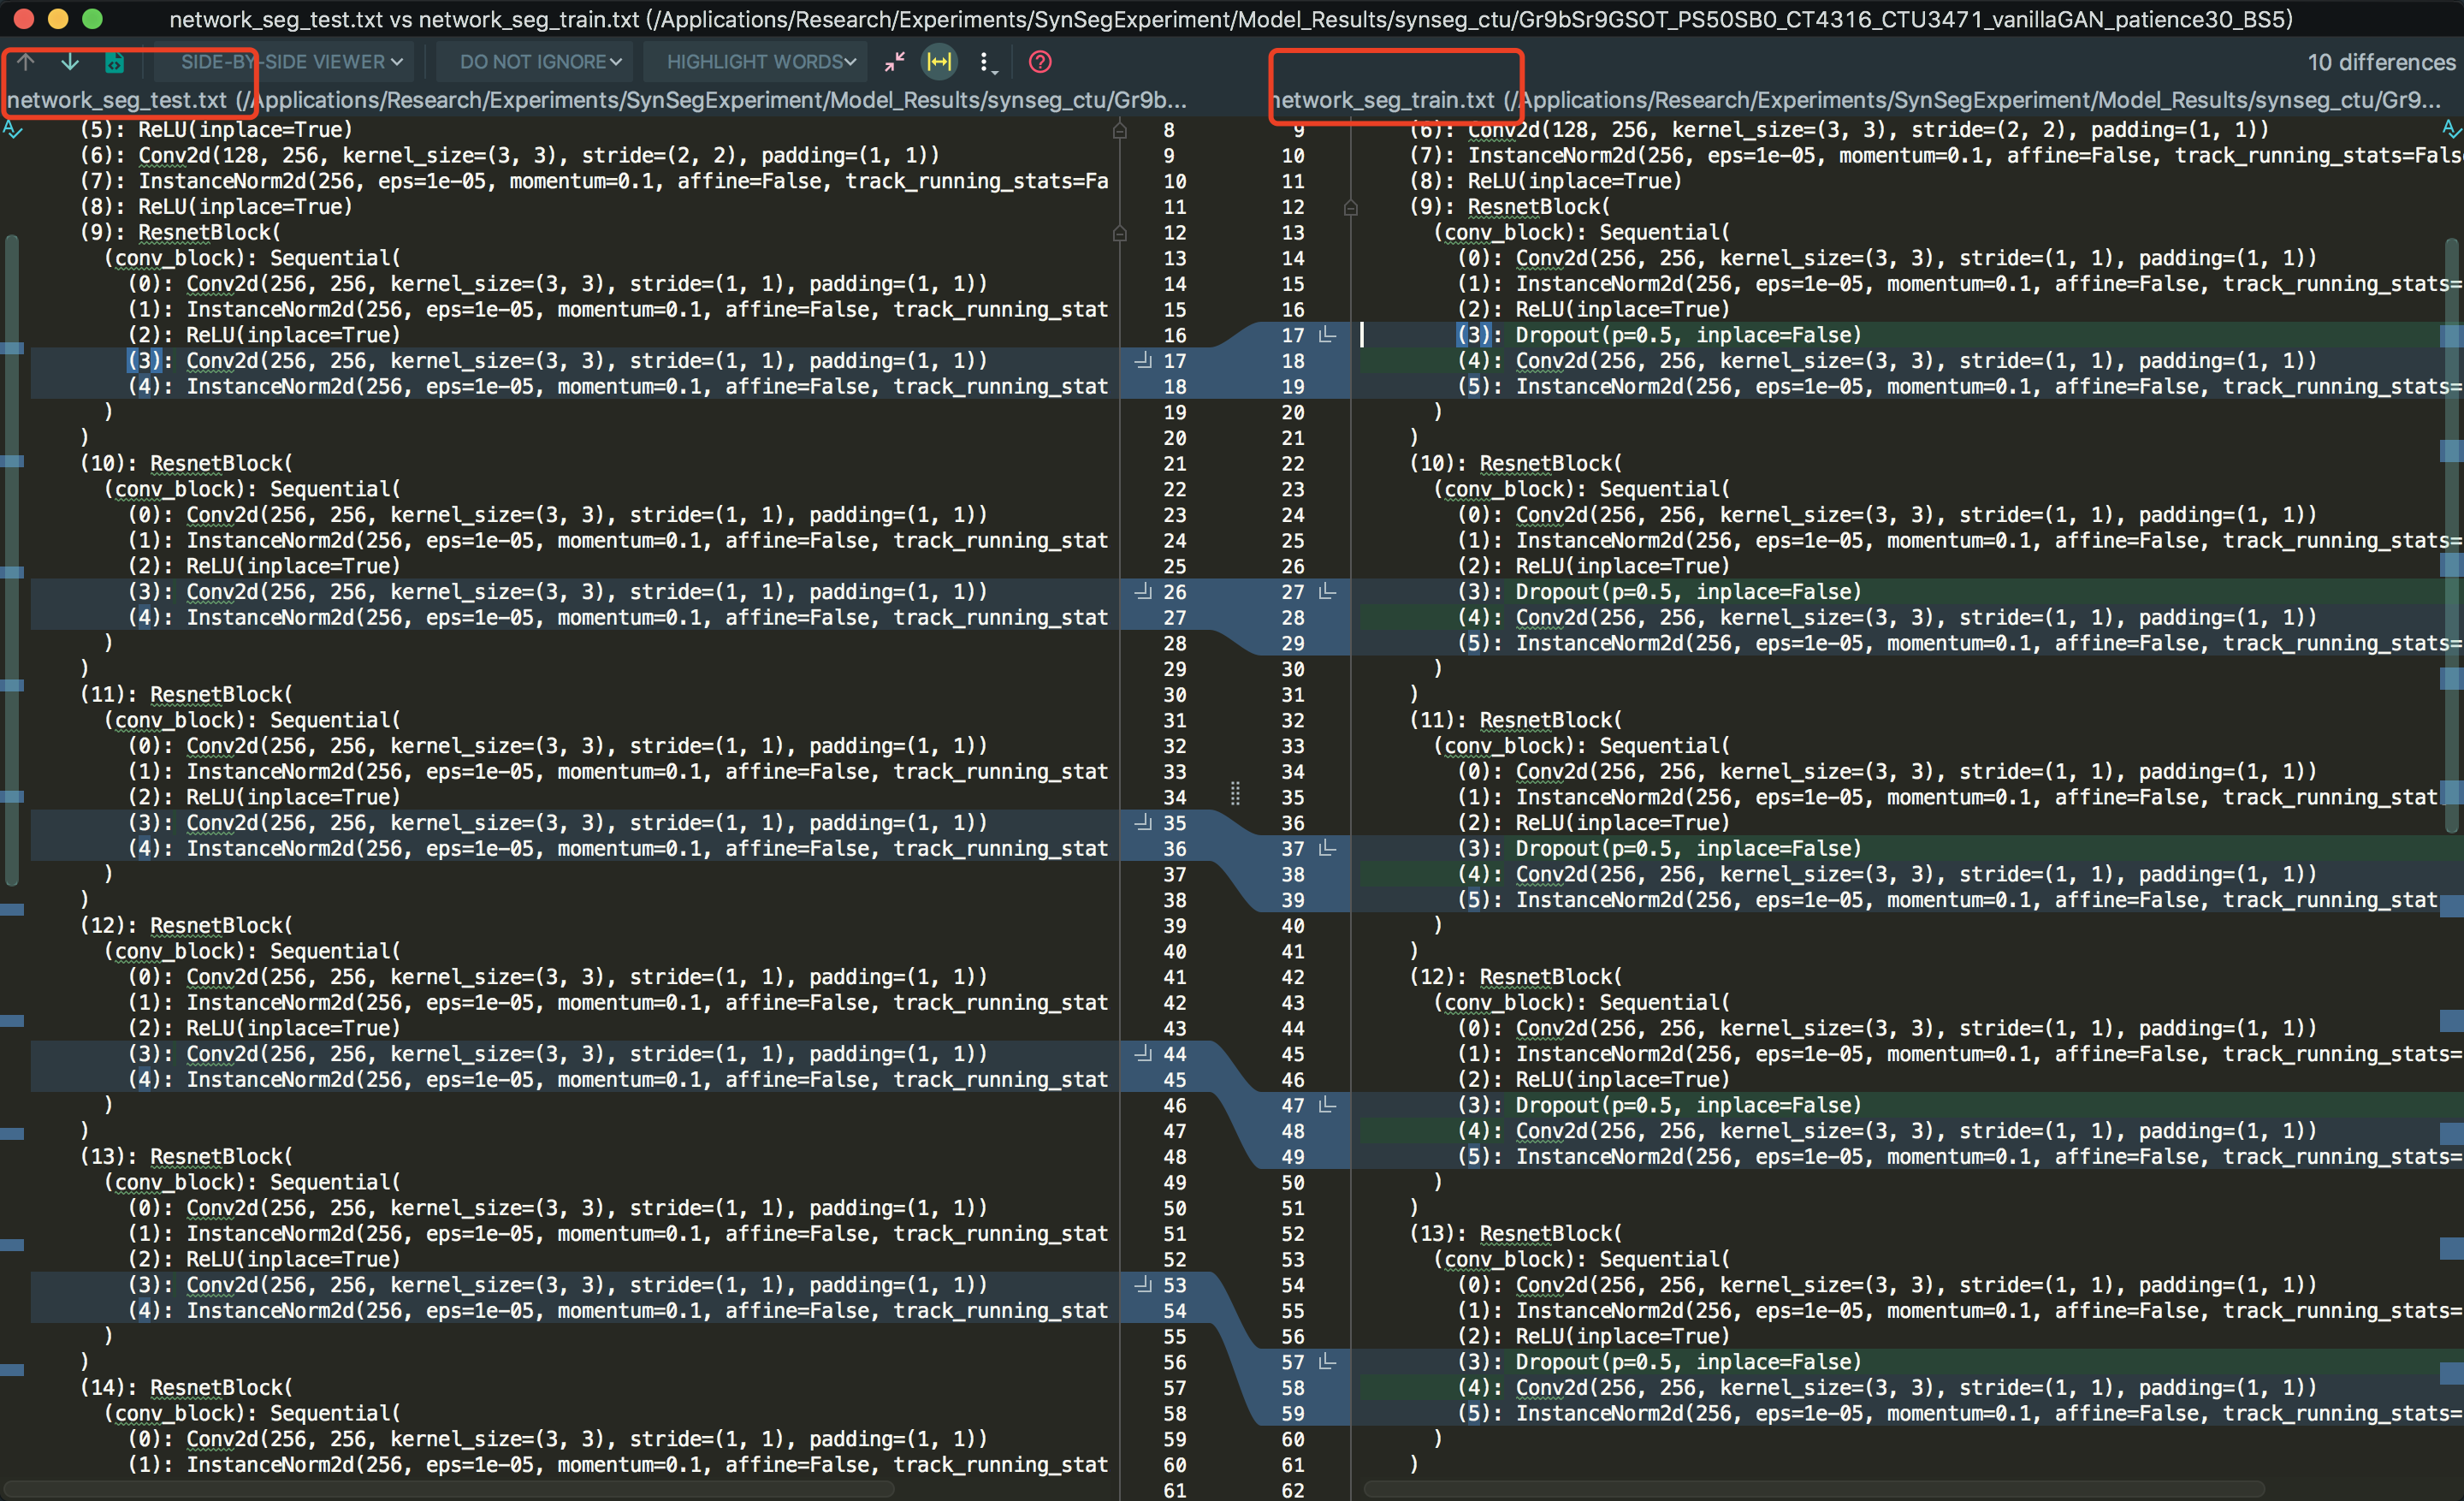Click Dropout line under right ResnetBlock (9)

coord(1659,335)
